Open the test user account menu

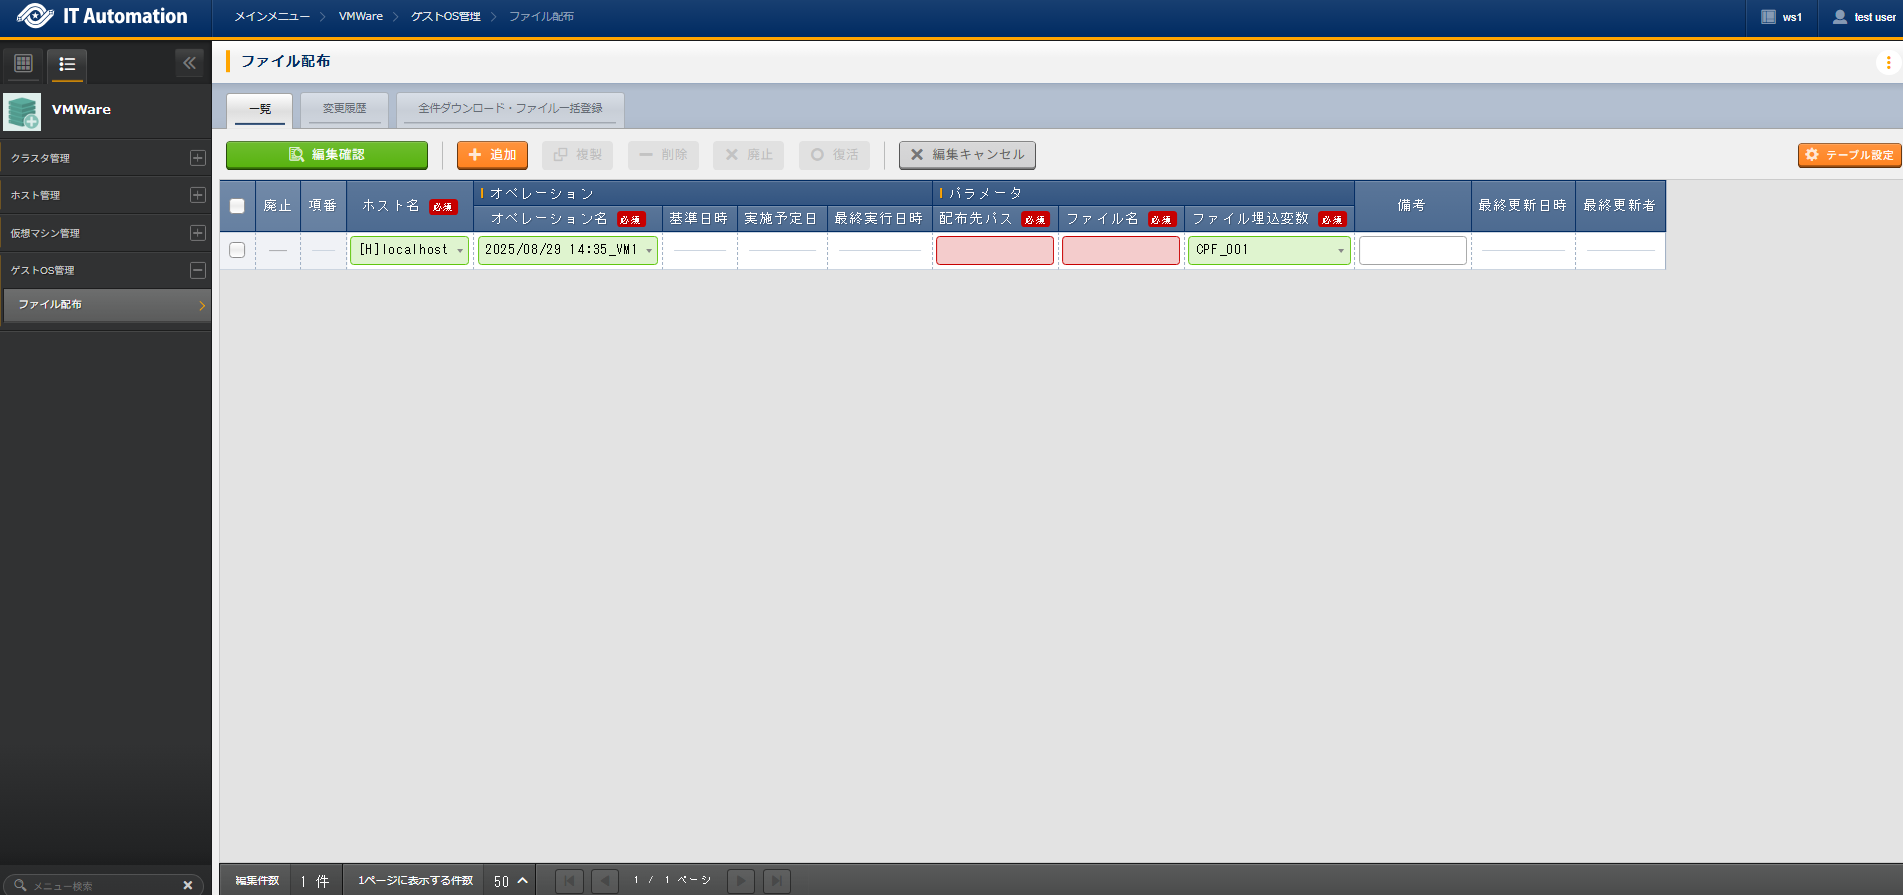[1864, 17]
